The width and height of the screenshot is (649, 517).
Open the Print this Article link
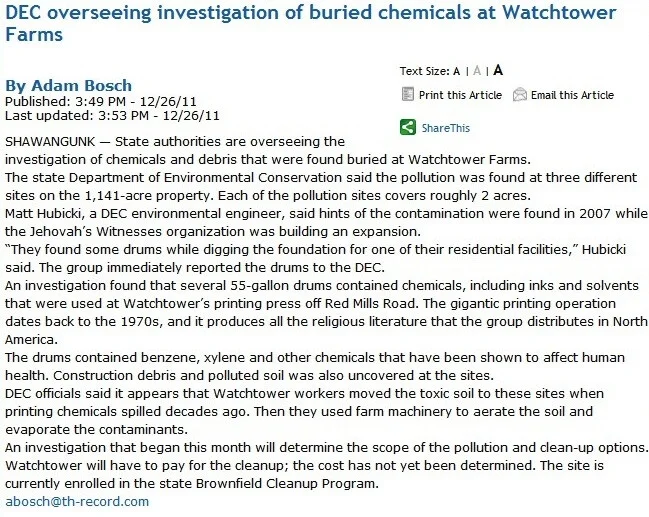click(x=459, y=96)
